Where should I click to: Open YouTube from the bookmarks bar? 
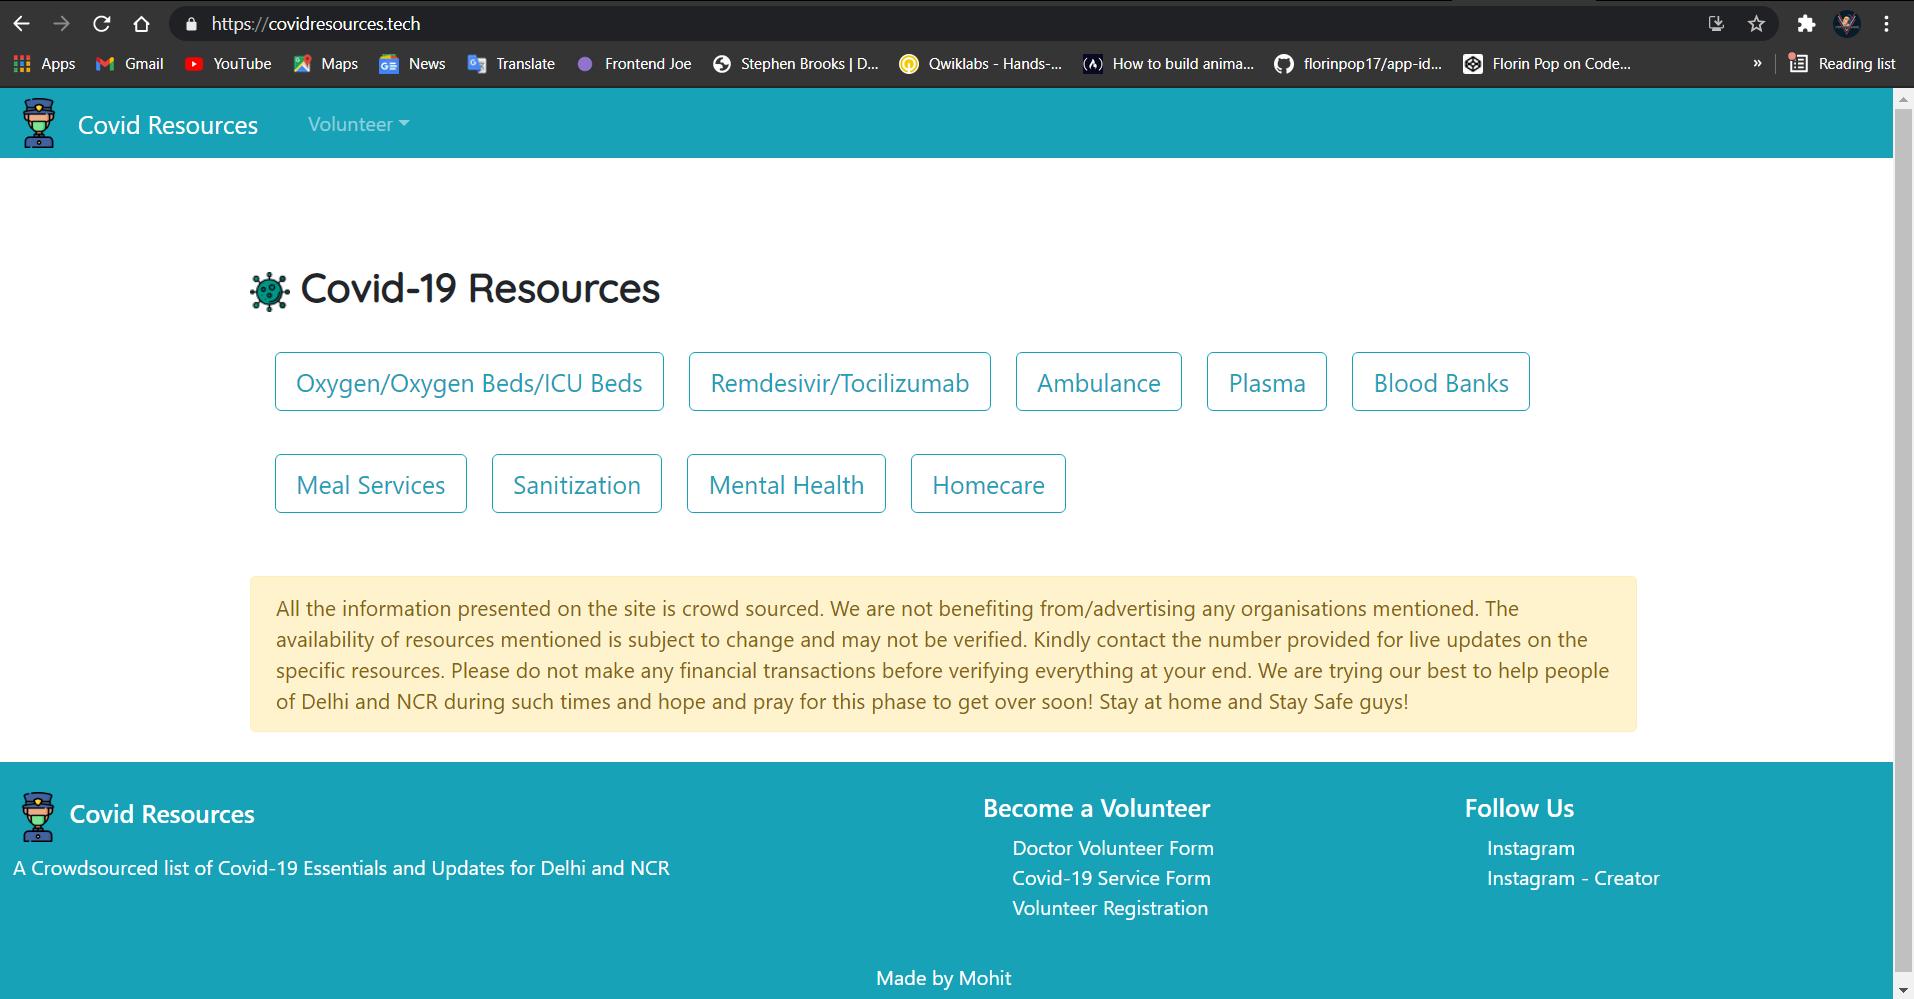click(x=228, y=63)
